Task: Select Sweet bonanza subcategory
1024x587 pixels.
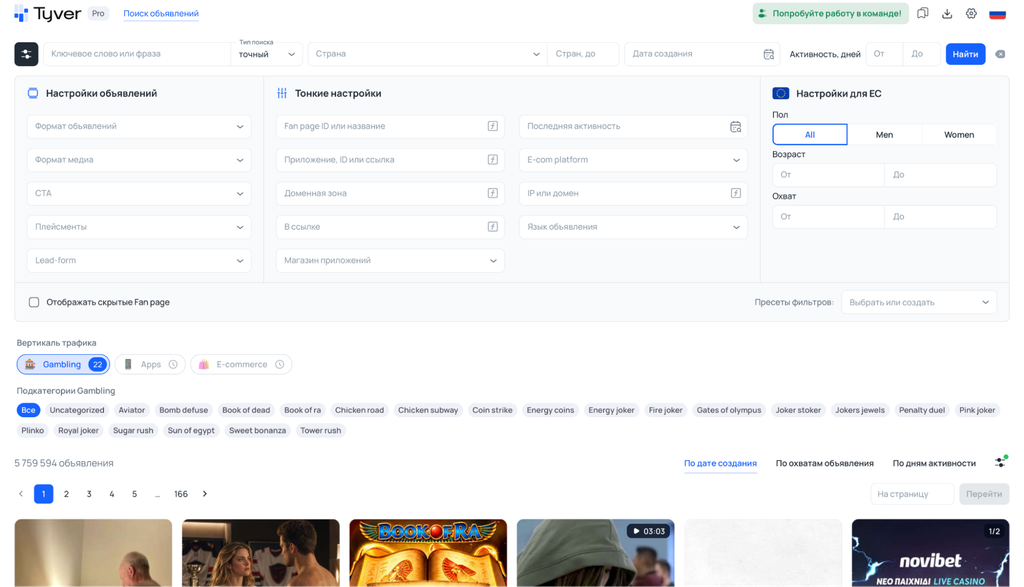Action: click(x=257, y=430)
